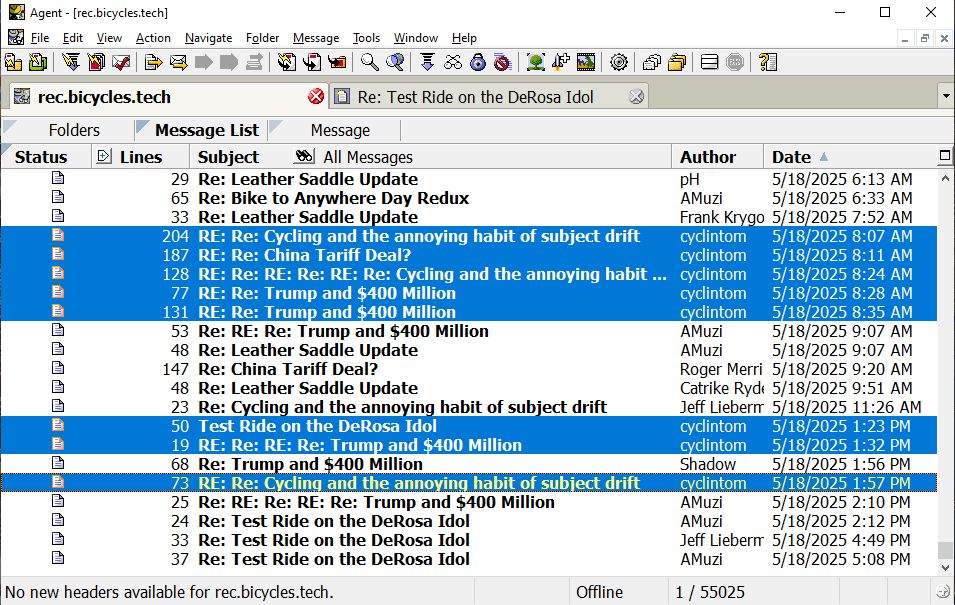
Task: Click the yellow stacked folders toolbar icon
Action: point(677,62)
